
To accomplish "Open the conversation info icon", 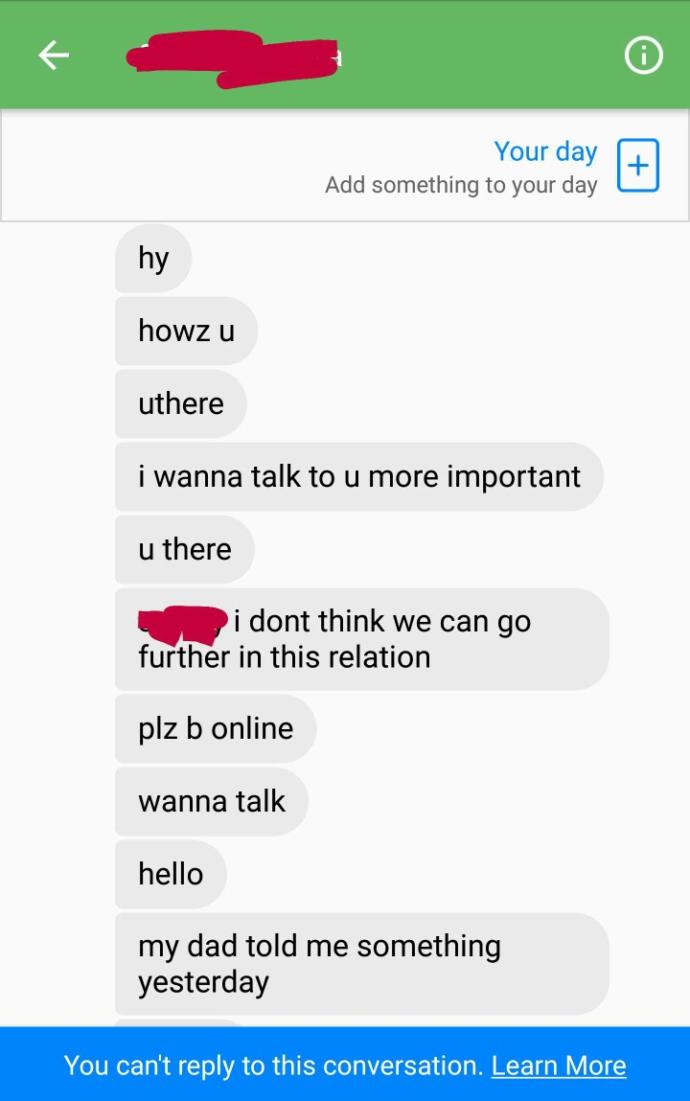I will coord(643,55).
